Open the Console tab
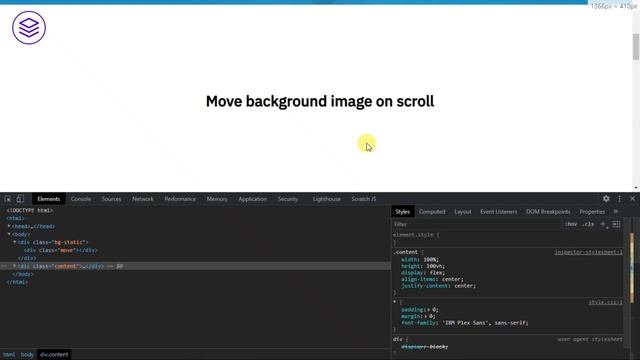 coord(81,199)
